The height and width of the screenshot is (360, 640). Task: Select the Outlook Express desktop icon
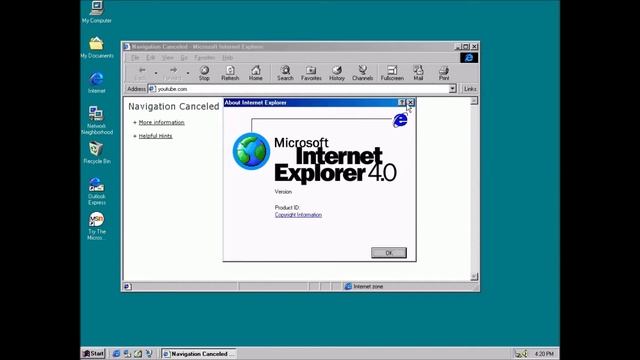[97, 191]
